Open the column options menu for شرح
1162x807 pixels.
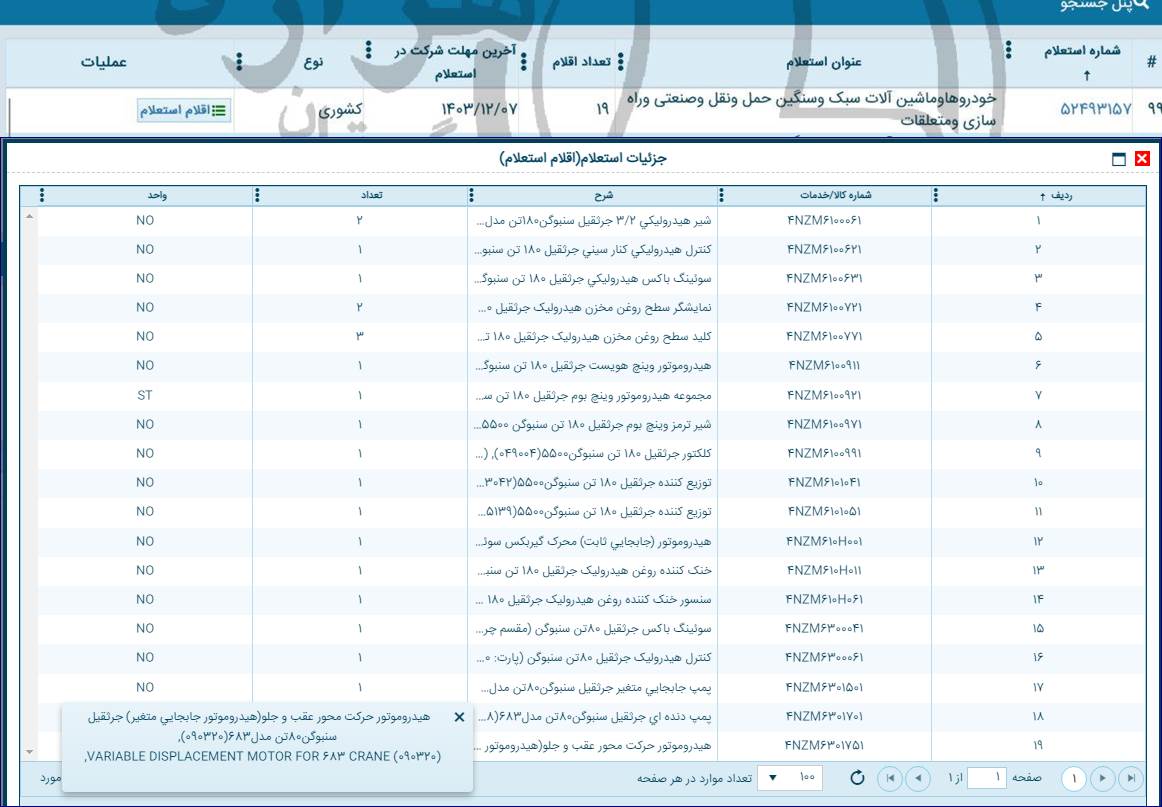pyautogui.click(x=471, y=197)
